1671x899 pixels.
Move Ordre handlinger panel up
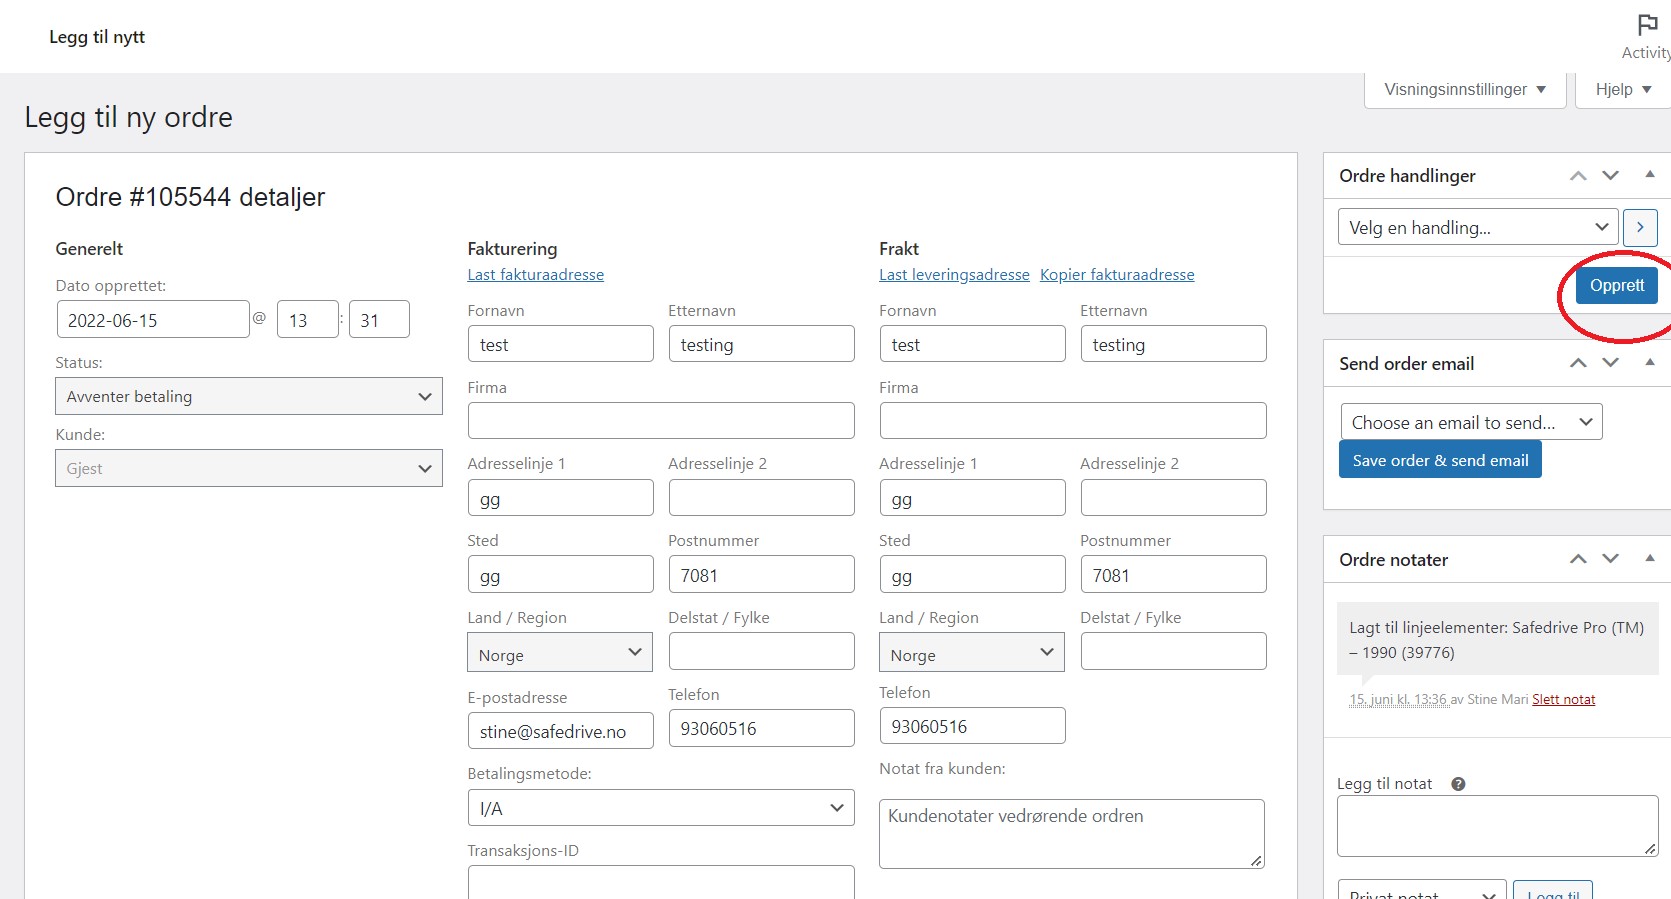coord(1578,176)
